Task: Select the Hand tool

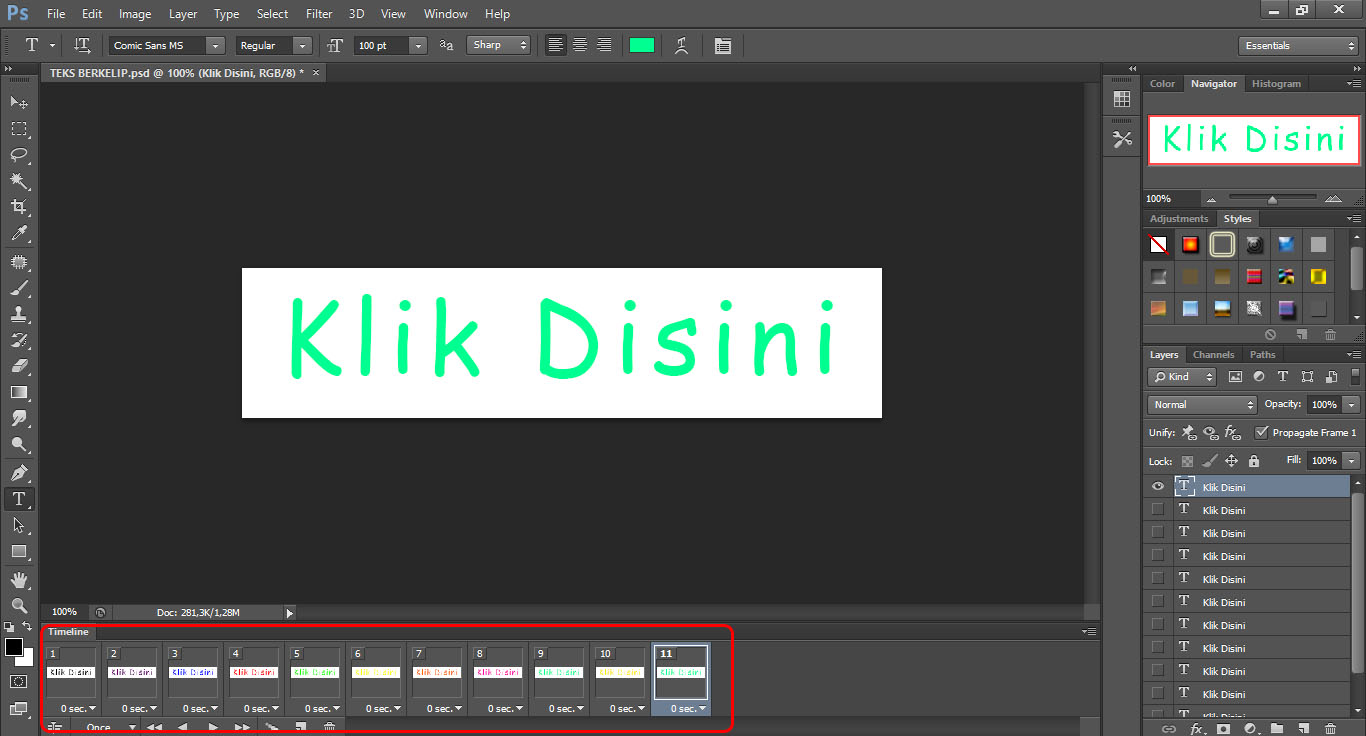Action: coord(18,579)
